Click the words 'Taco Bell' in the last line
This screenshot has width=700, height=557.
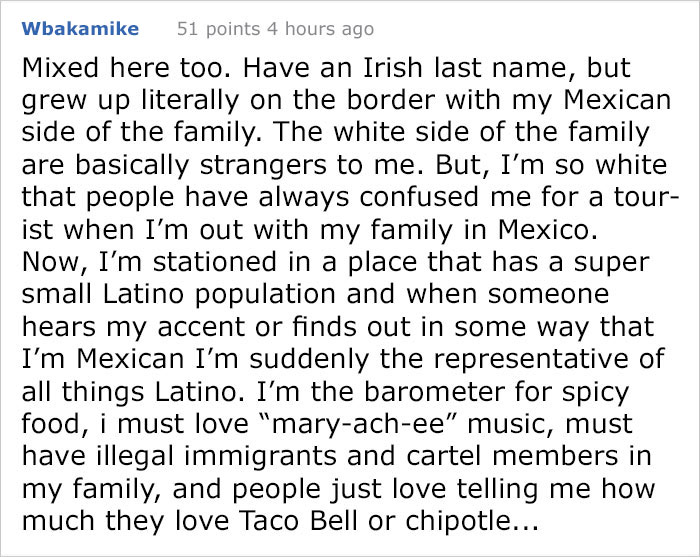point(299,520)
